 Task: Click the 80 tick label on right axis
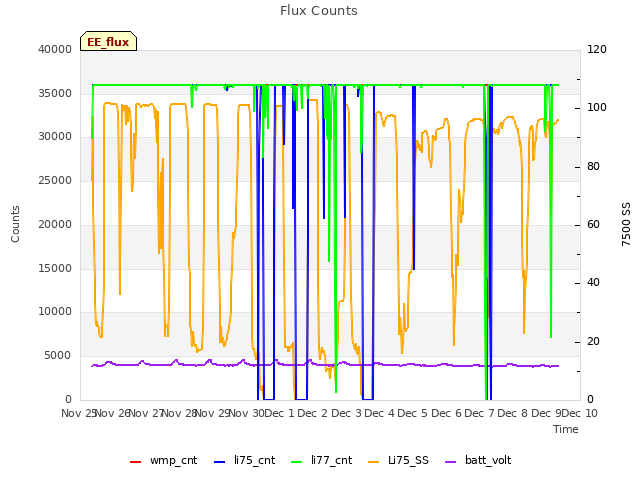coord(593,167)
